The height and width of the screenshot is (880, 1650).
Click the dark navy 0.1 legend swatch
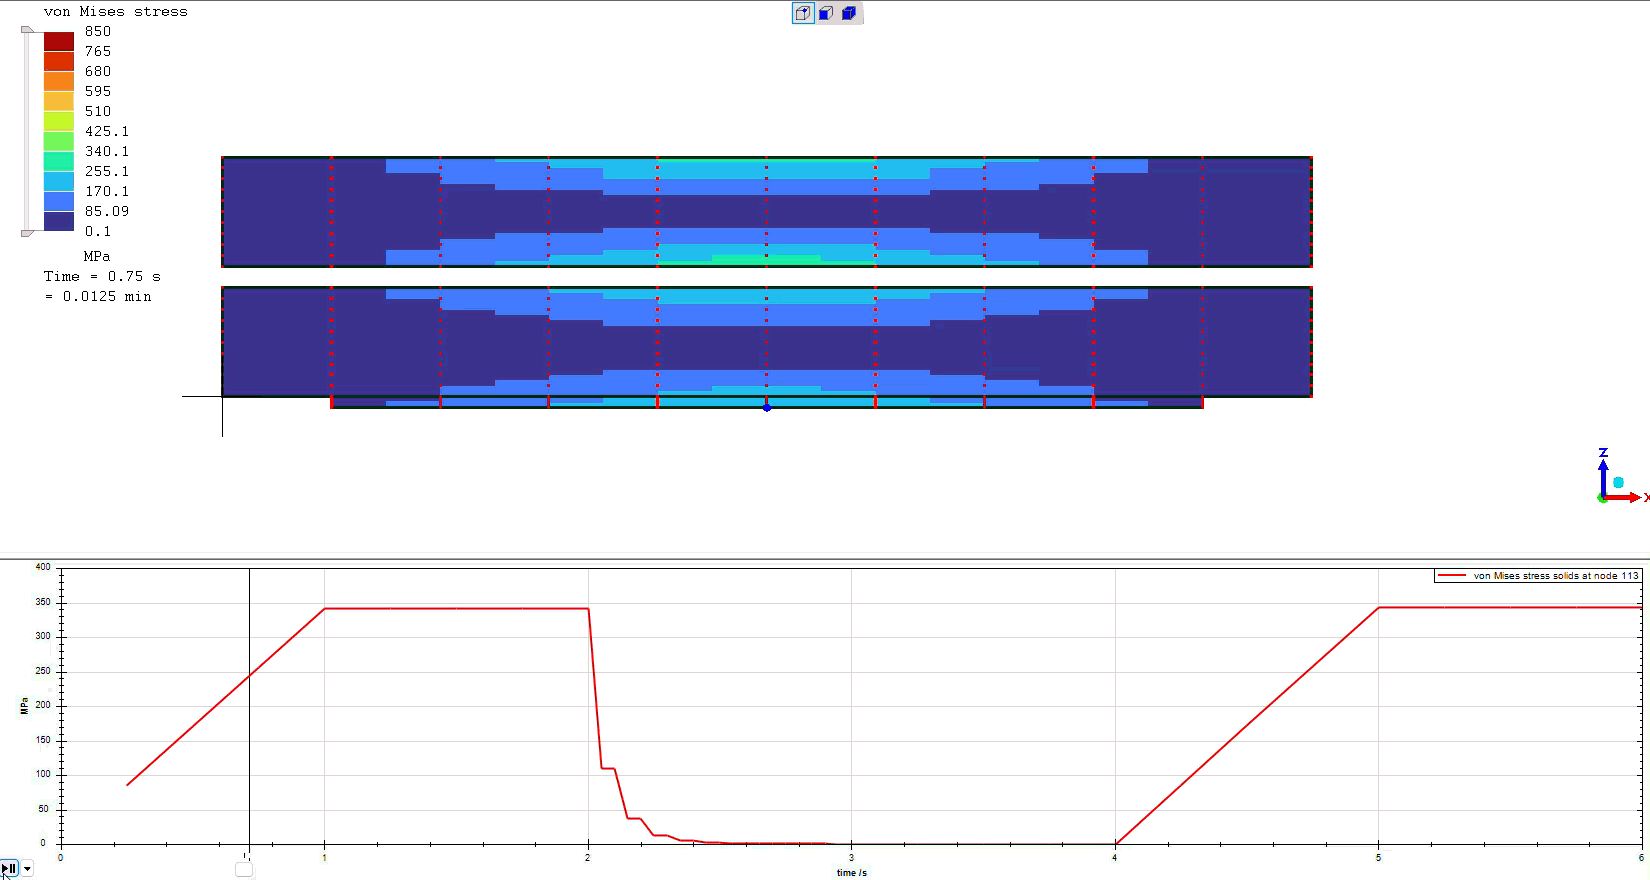coord(59,221)
